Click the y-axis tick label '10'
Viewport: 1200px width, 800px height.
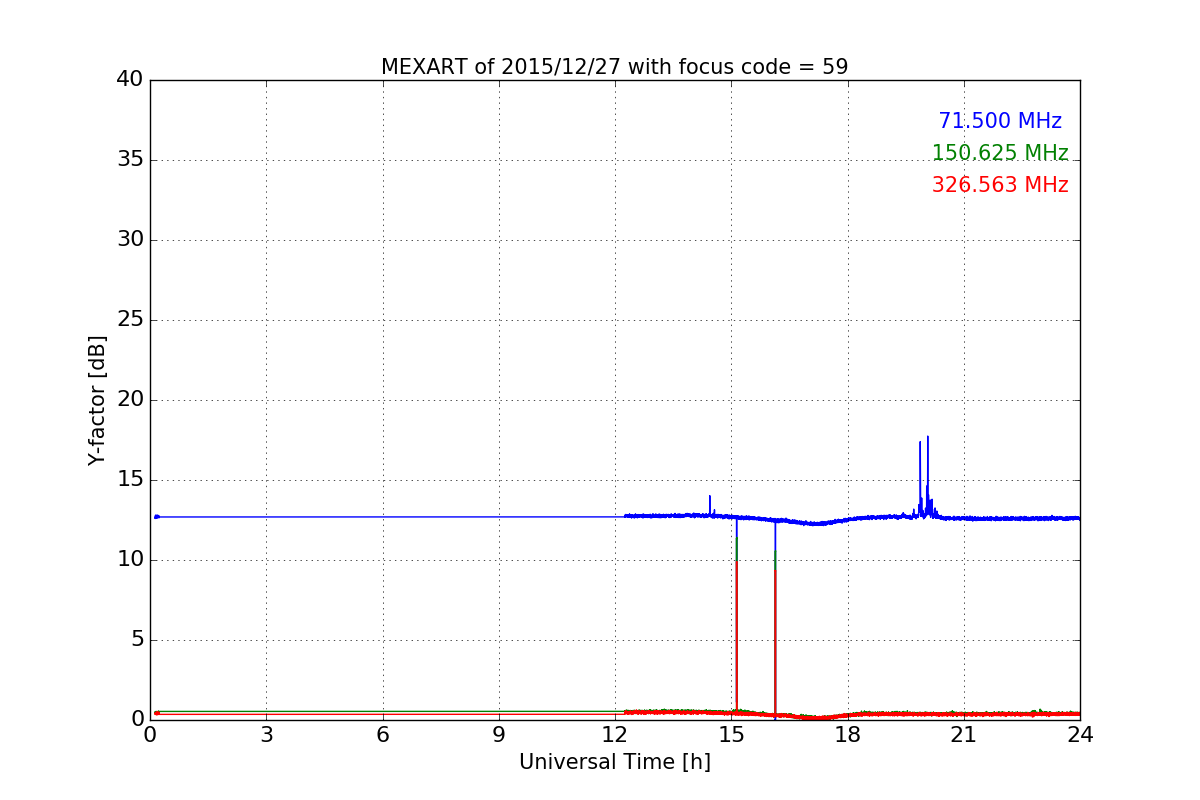[x=130, y=559]
